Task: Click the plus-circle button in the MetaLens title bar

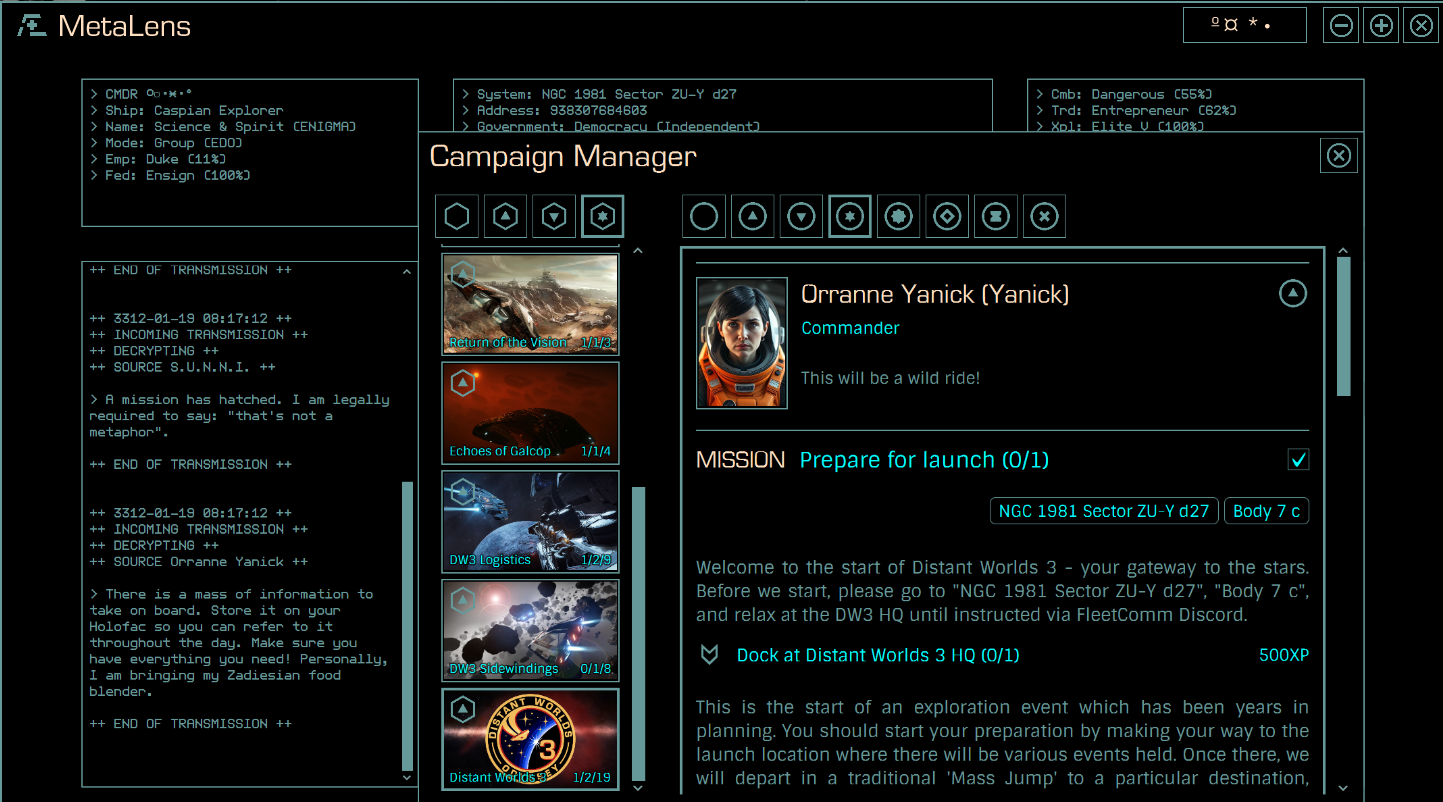Action: pyautogui.click(x=1381, y=26)
